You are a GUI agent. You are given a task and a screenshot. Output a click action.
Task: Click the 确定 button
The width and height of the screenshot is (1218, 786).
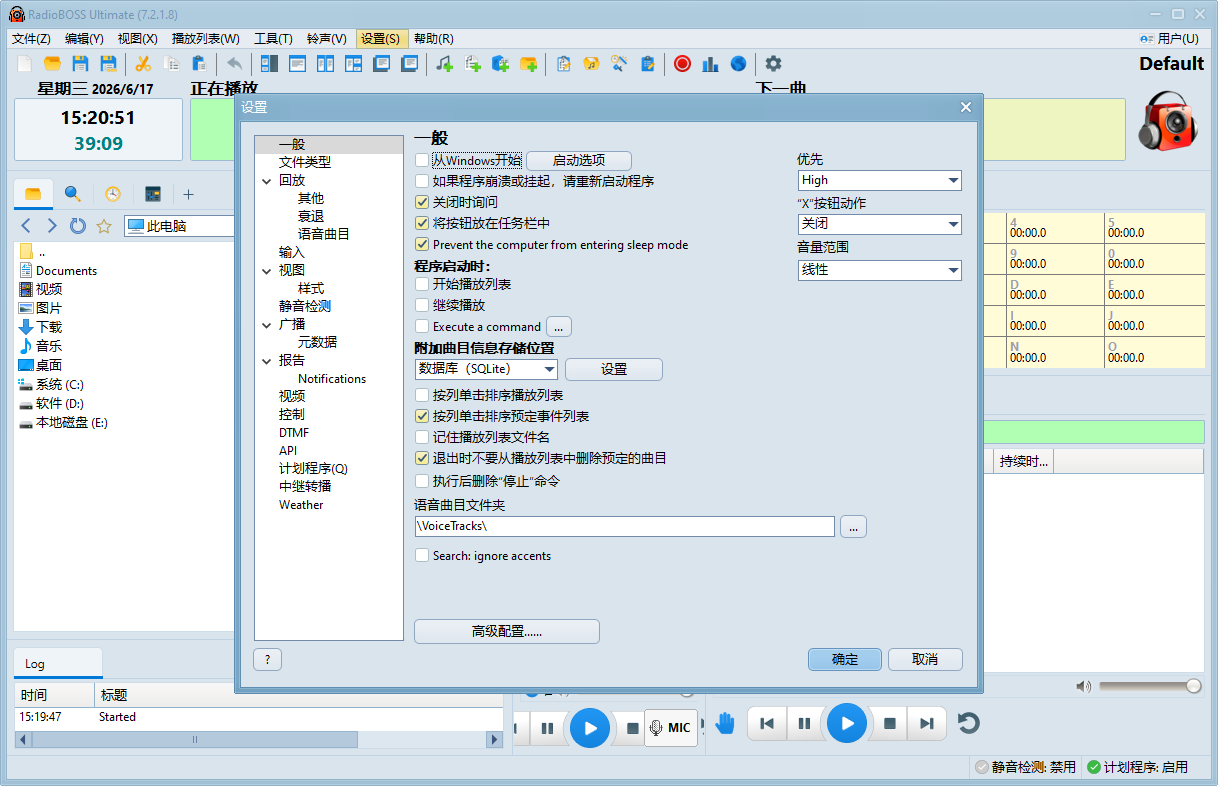pos(845,659)
